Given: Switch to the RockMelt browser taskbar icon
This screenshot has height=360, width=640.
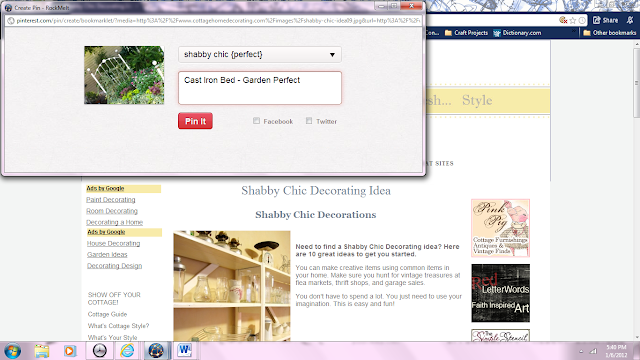Looking at the screenshot, I should (156, 351).
